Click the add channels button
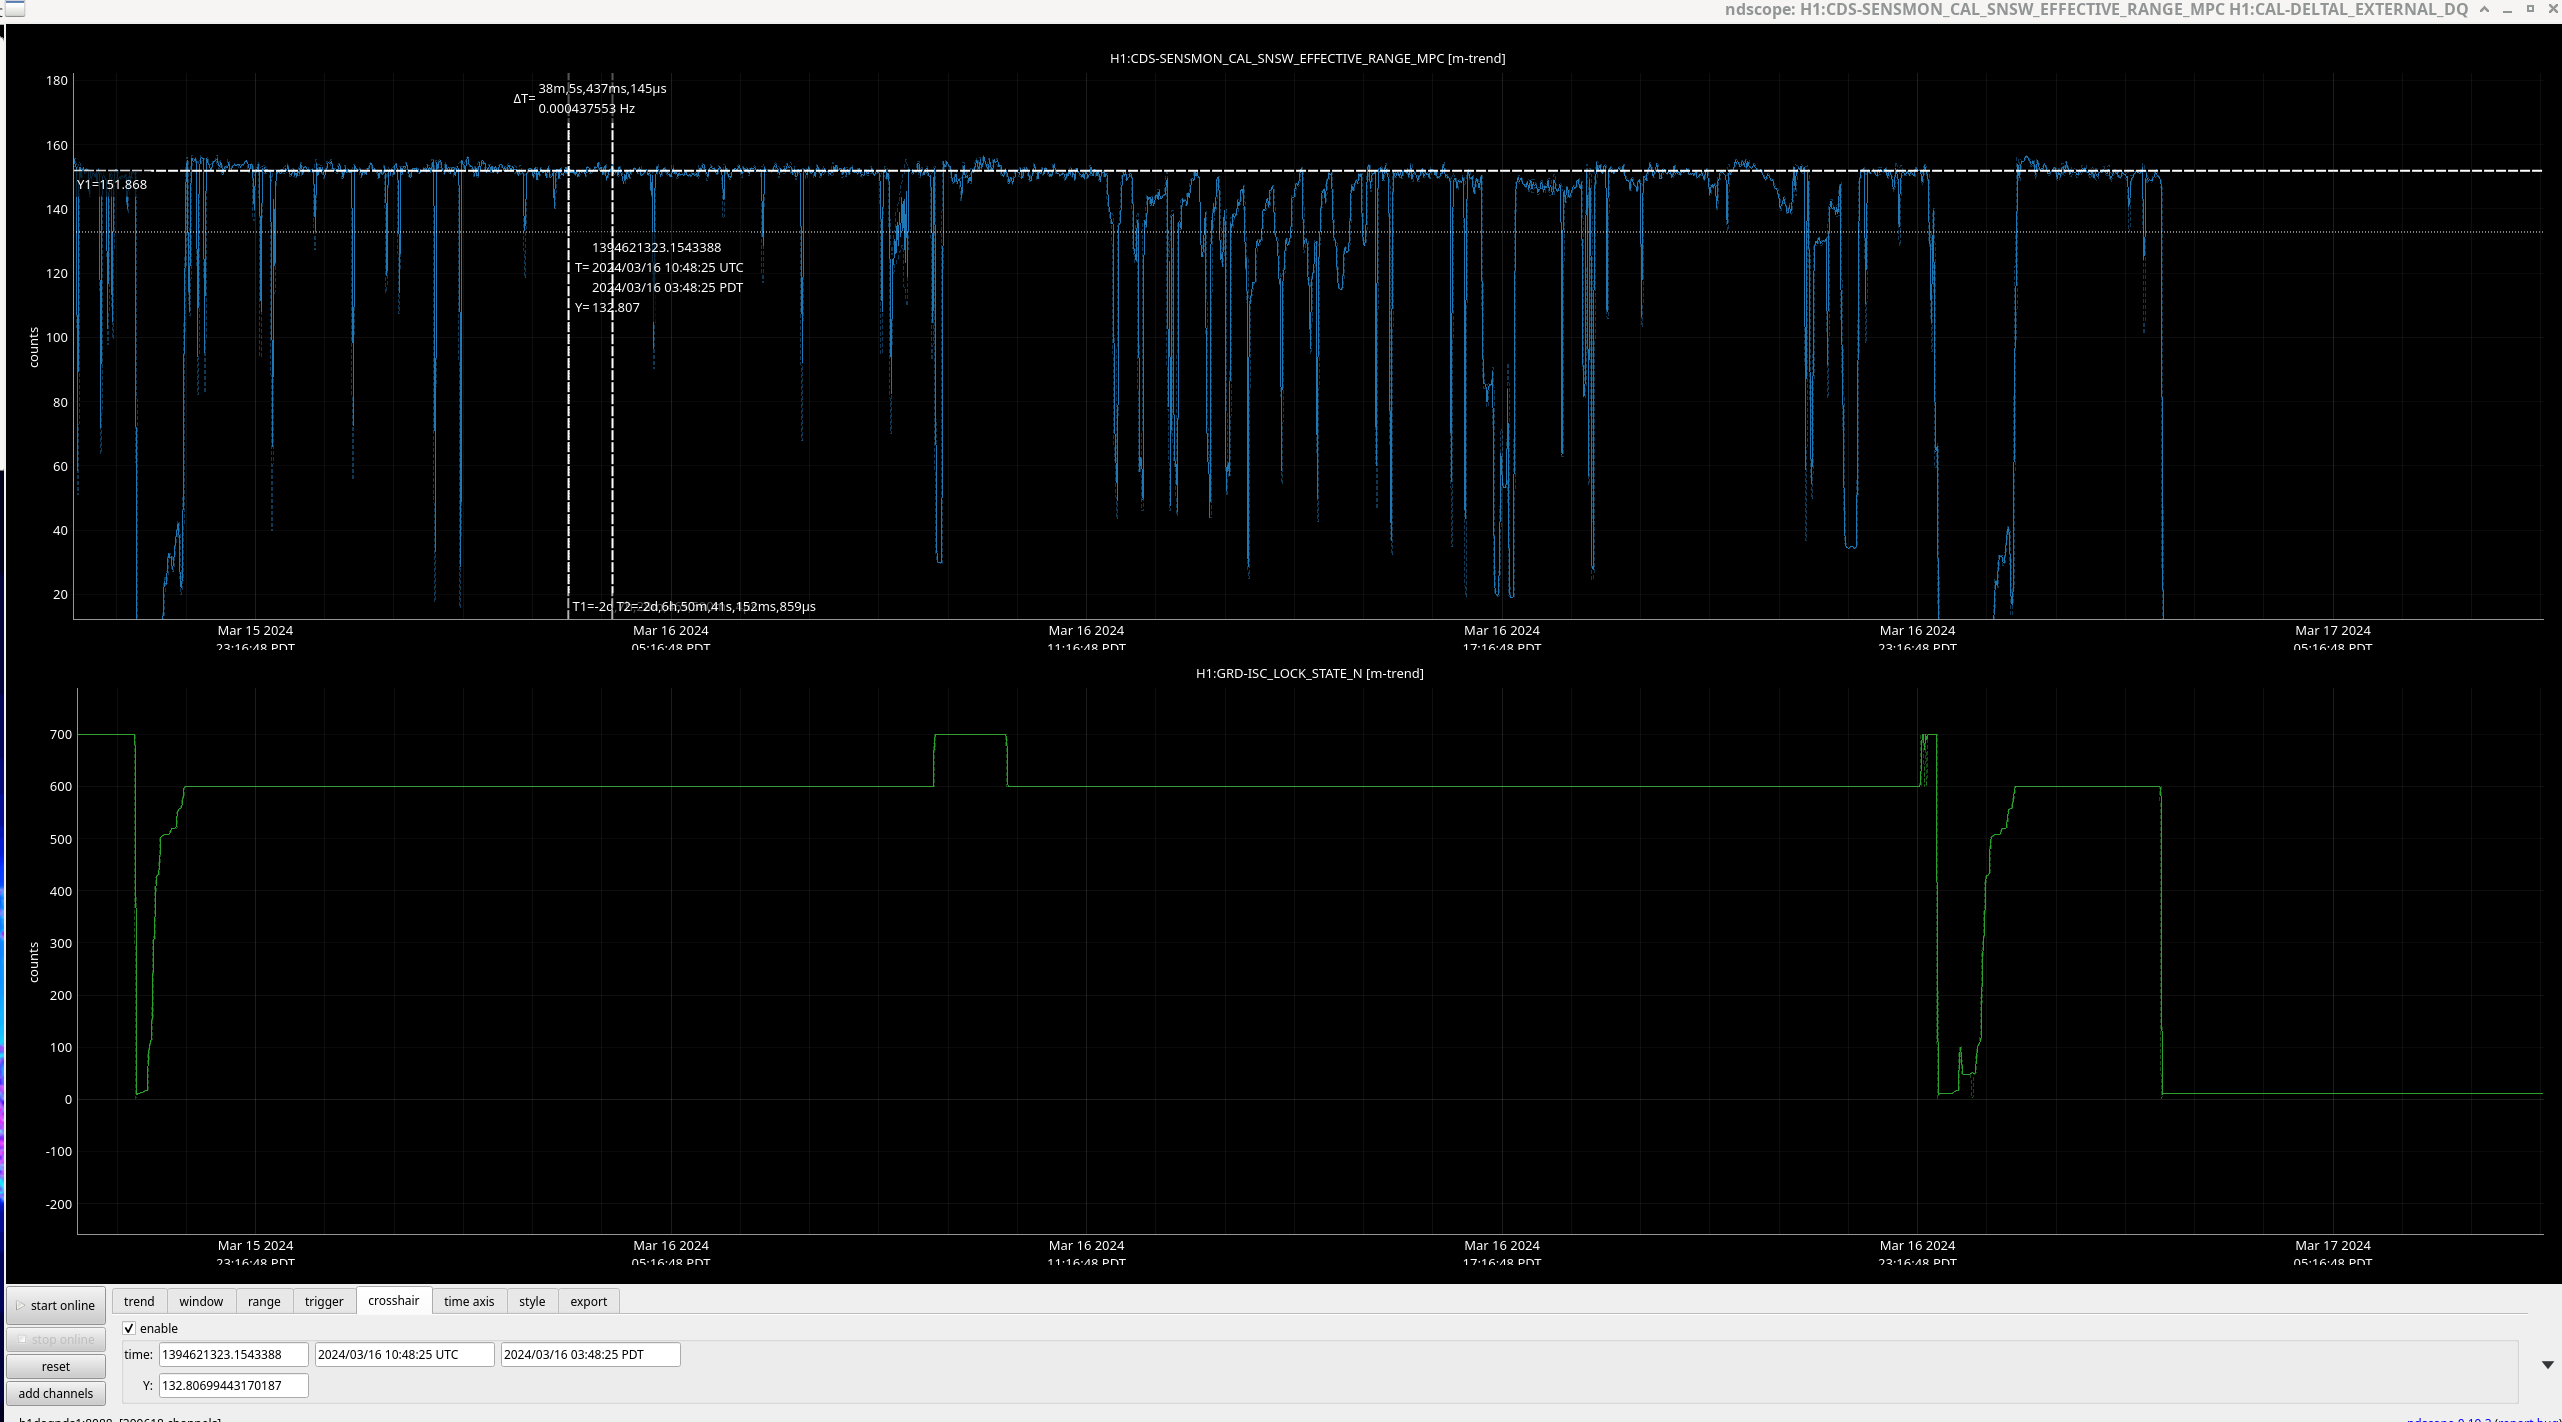This screenshot has width=2562, height=1422. (x=56, y=1393)
